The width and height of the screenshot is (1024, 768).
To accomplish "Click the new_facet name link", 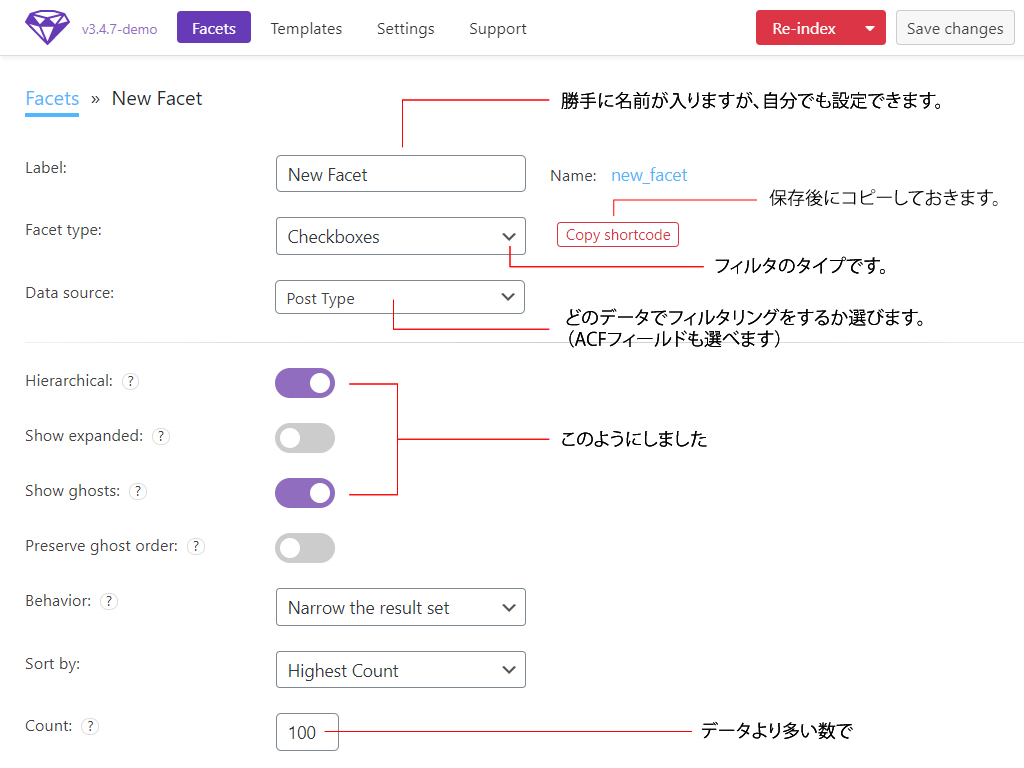I will [x=649, y=176].
